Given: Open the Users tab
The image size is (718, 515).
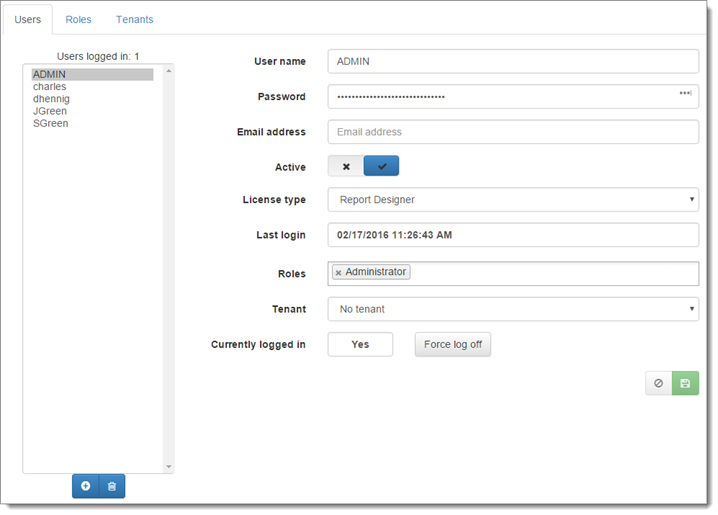Looking at the screenshot, I should pos(28,20).
